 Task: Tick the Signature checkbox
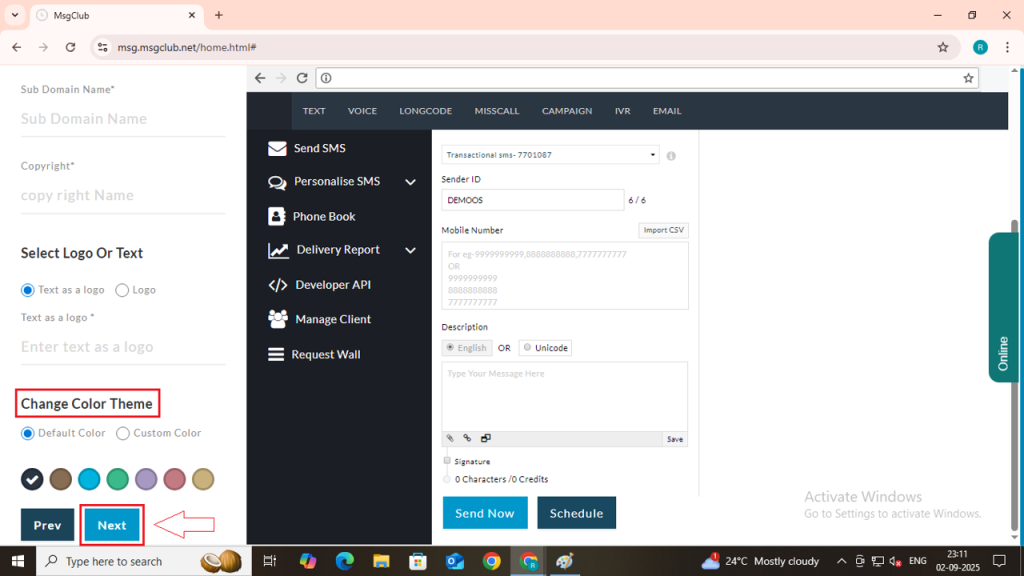[447, 460]
